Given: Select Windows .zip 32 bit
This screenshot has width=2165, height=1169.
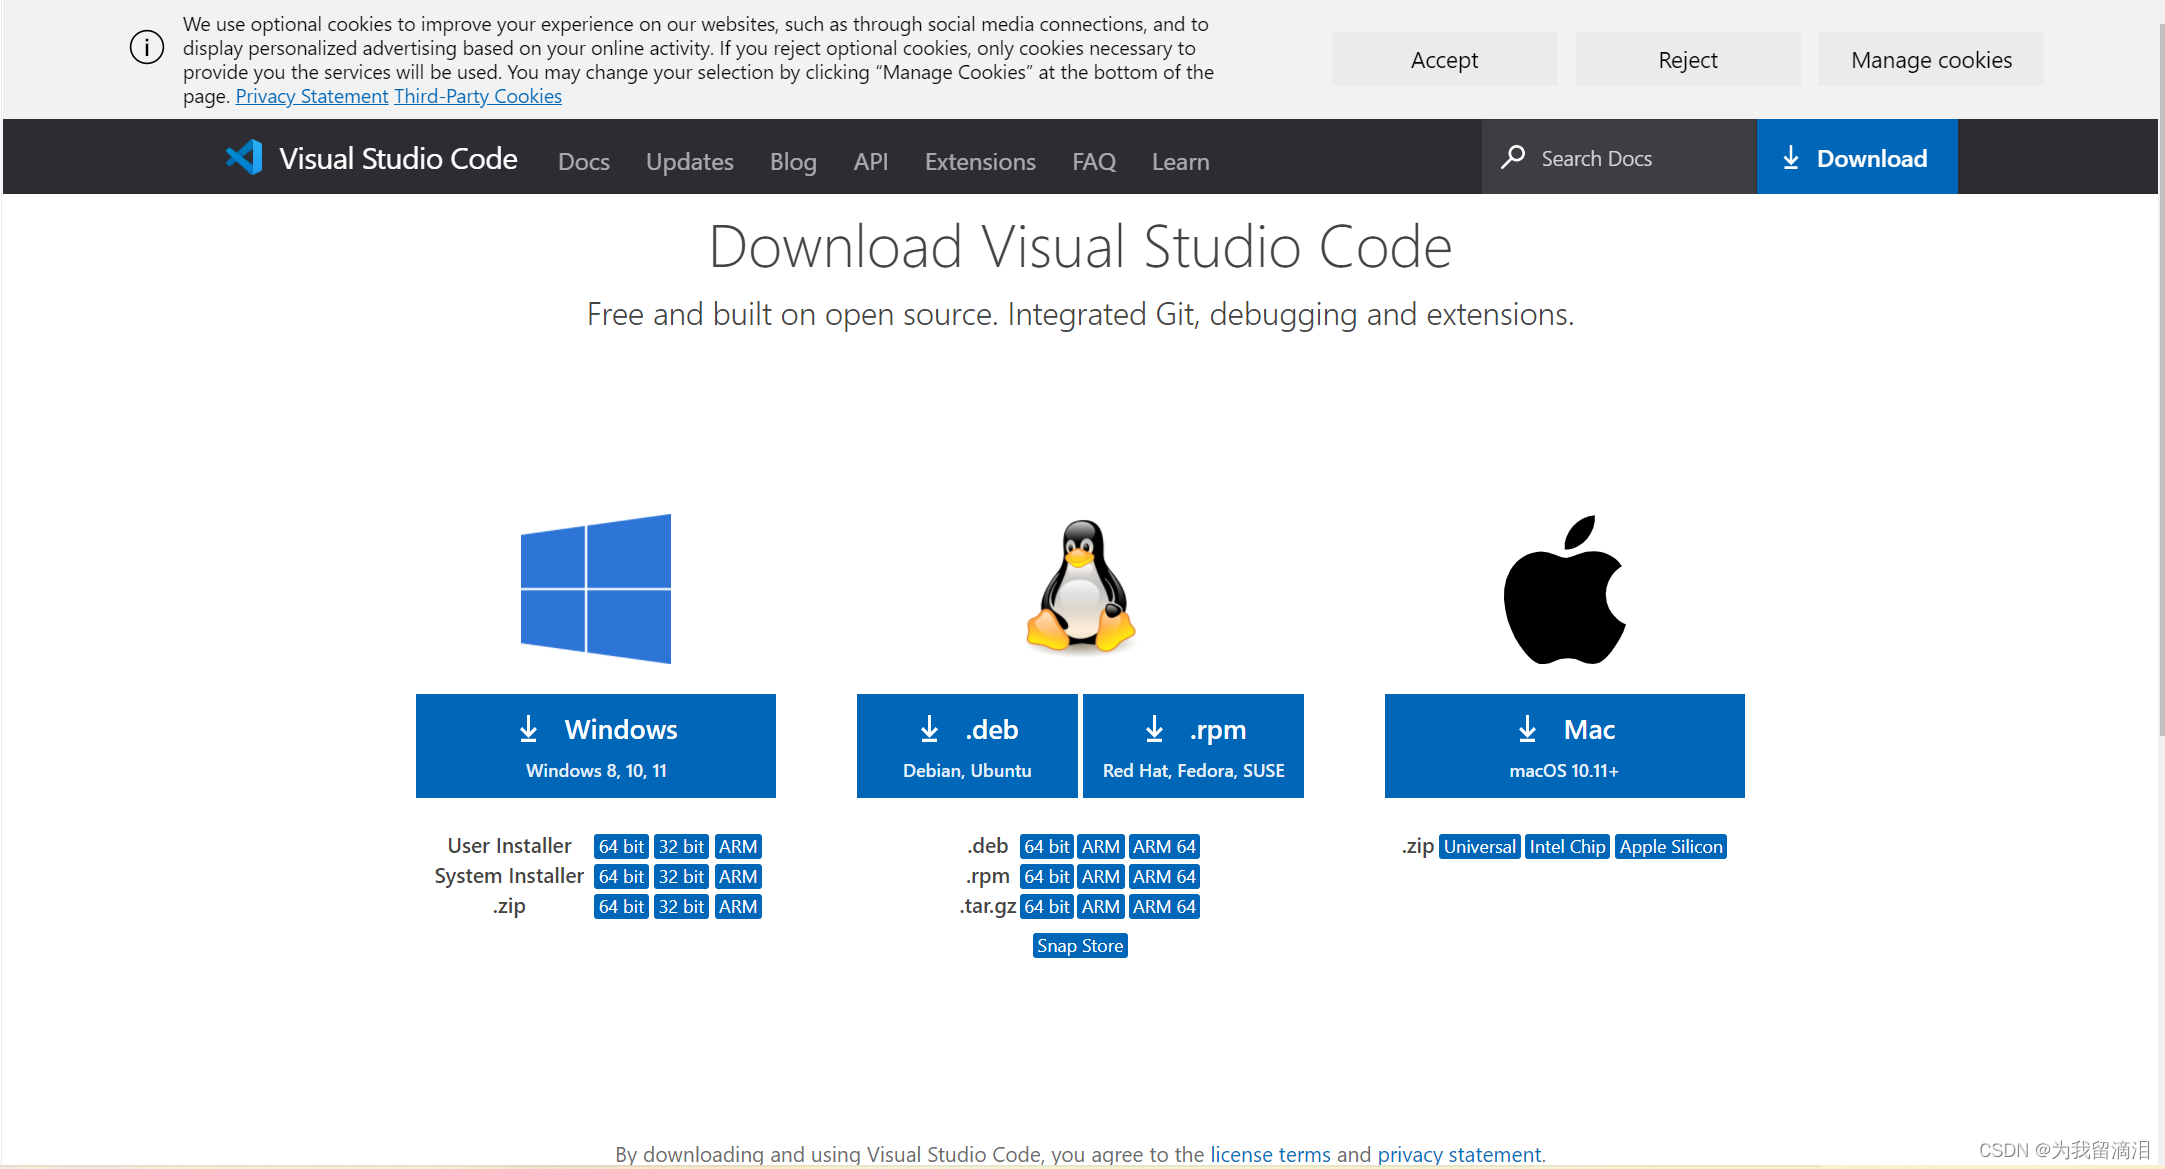Looking at the screenshot, I should tap(681, 906).
